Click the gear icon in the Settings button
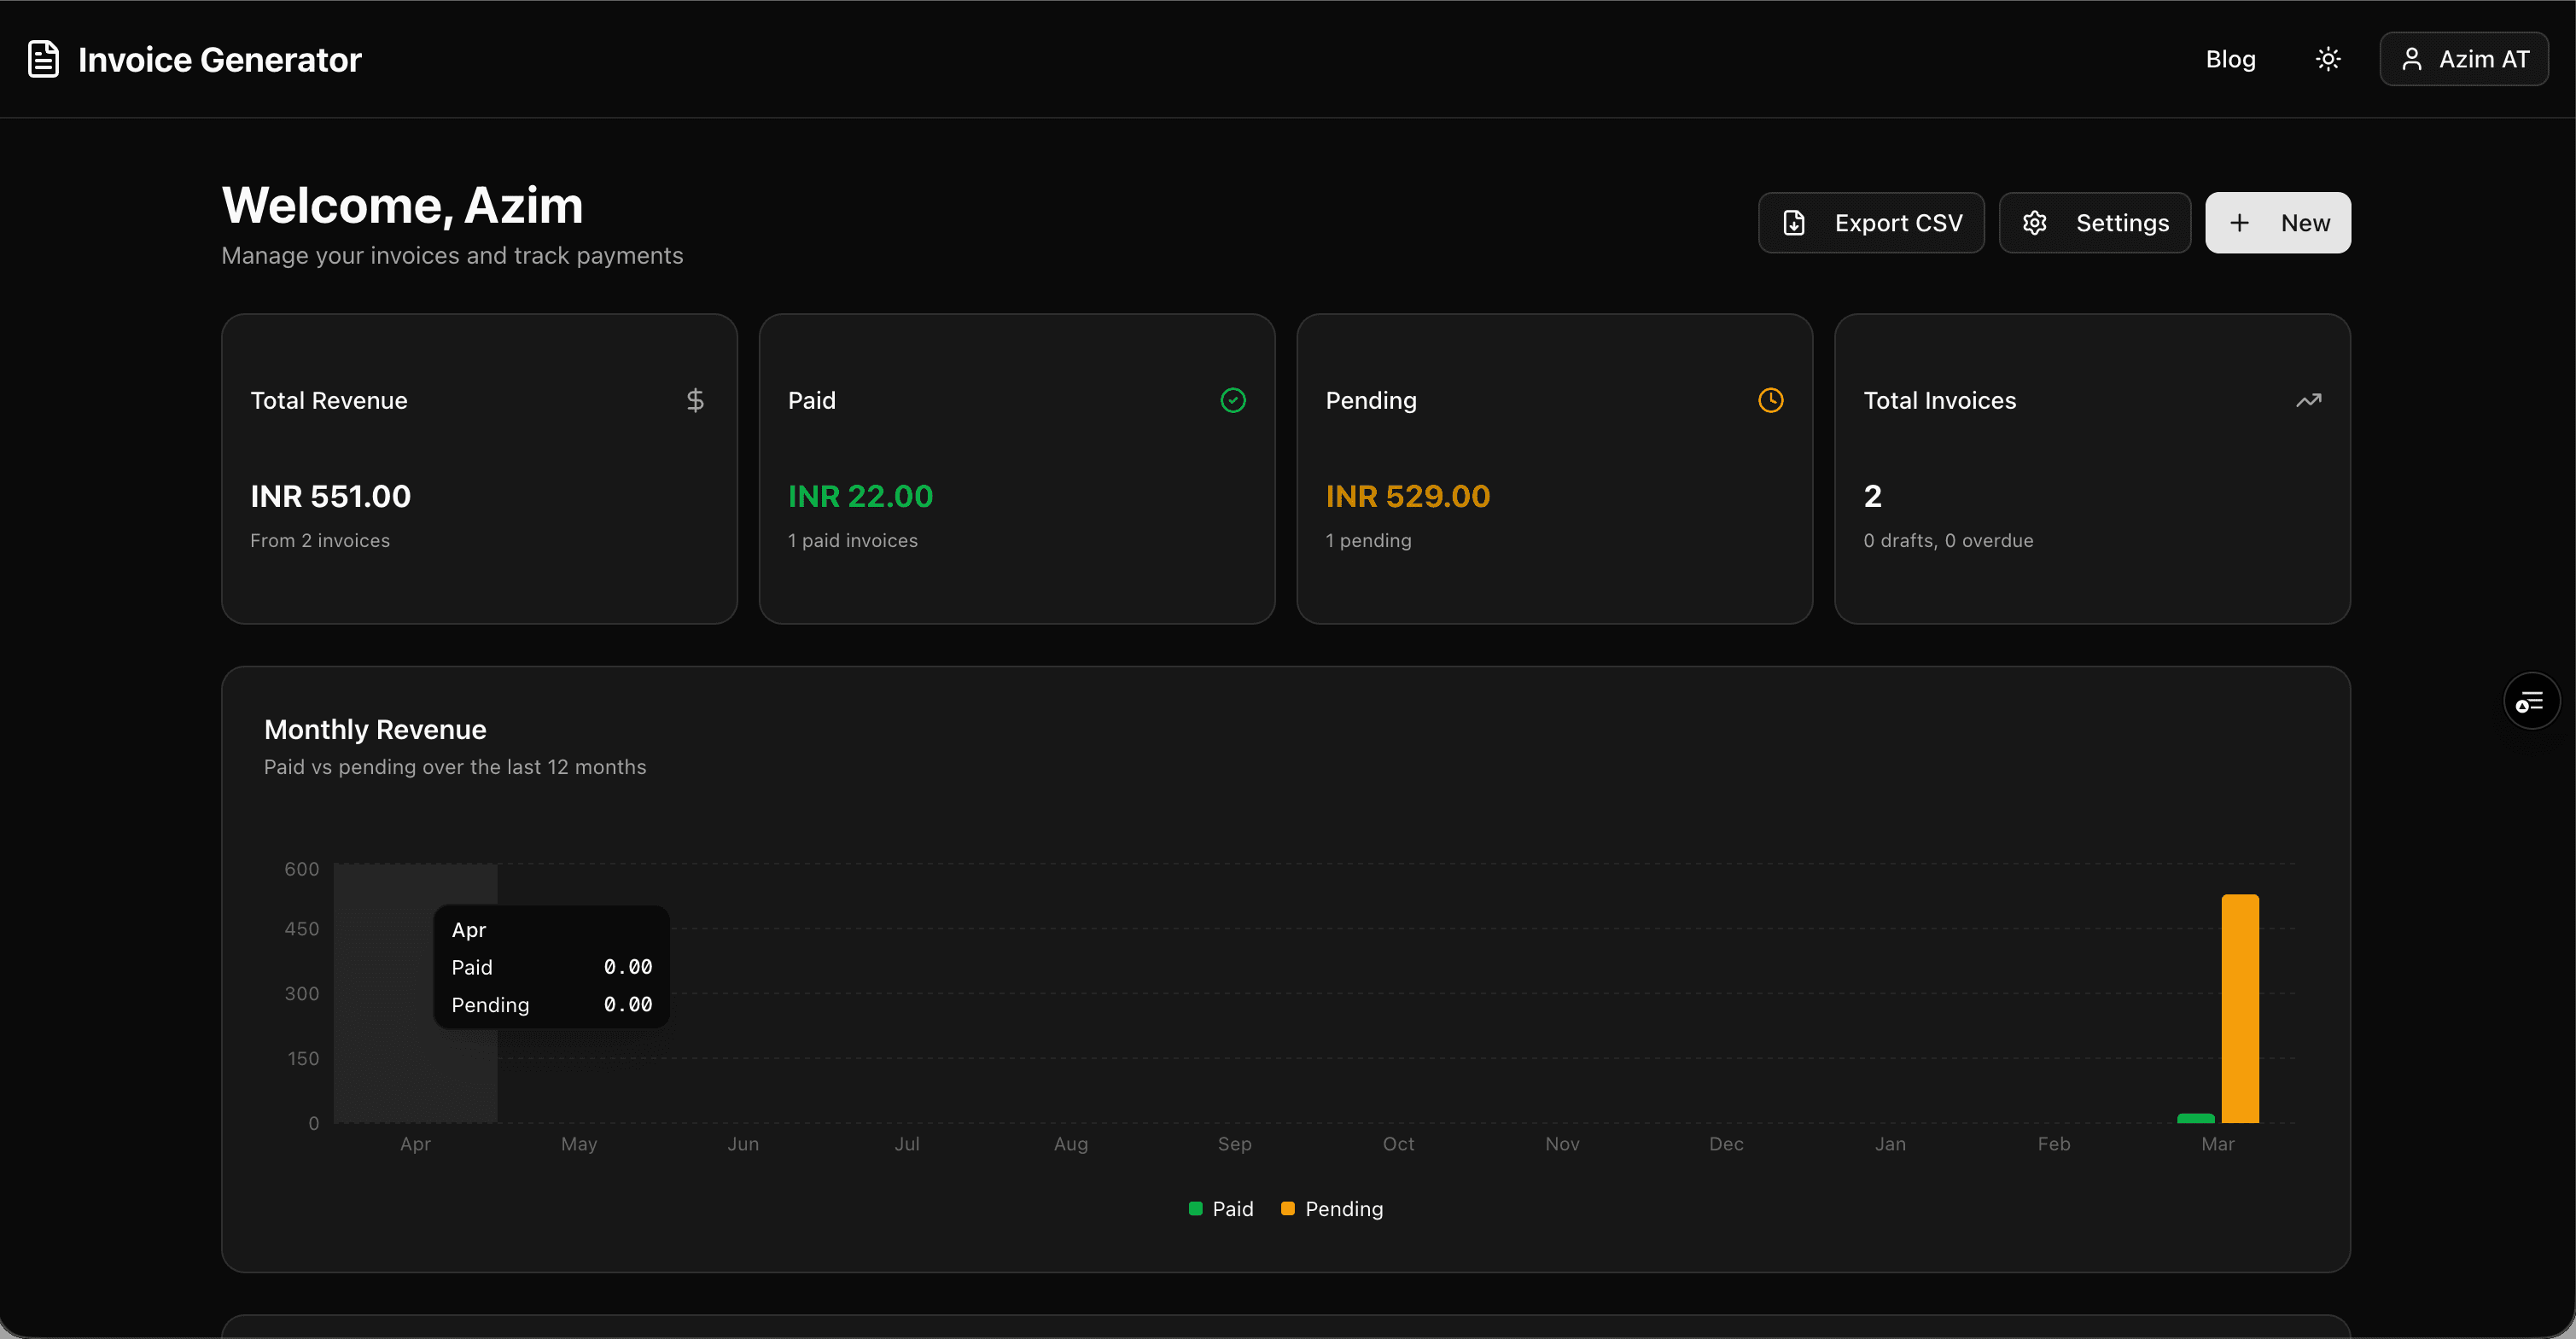This screenshot has width=2576, height=1339. pyautogui.click(x=2036, y=222)
